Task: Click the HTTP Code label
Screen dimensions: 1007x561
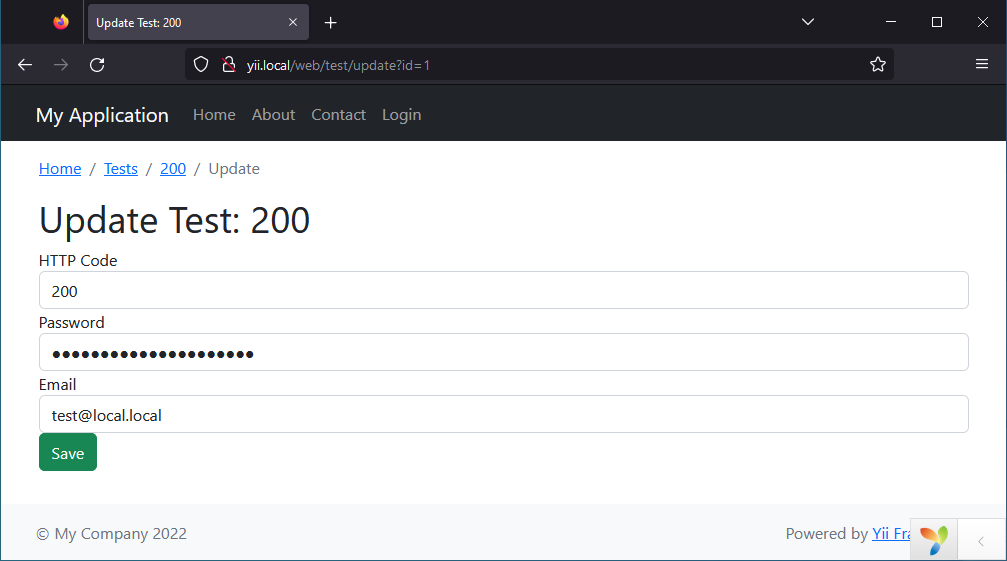Action: click(x=78, y=261)
